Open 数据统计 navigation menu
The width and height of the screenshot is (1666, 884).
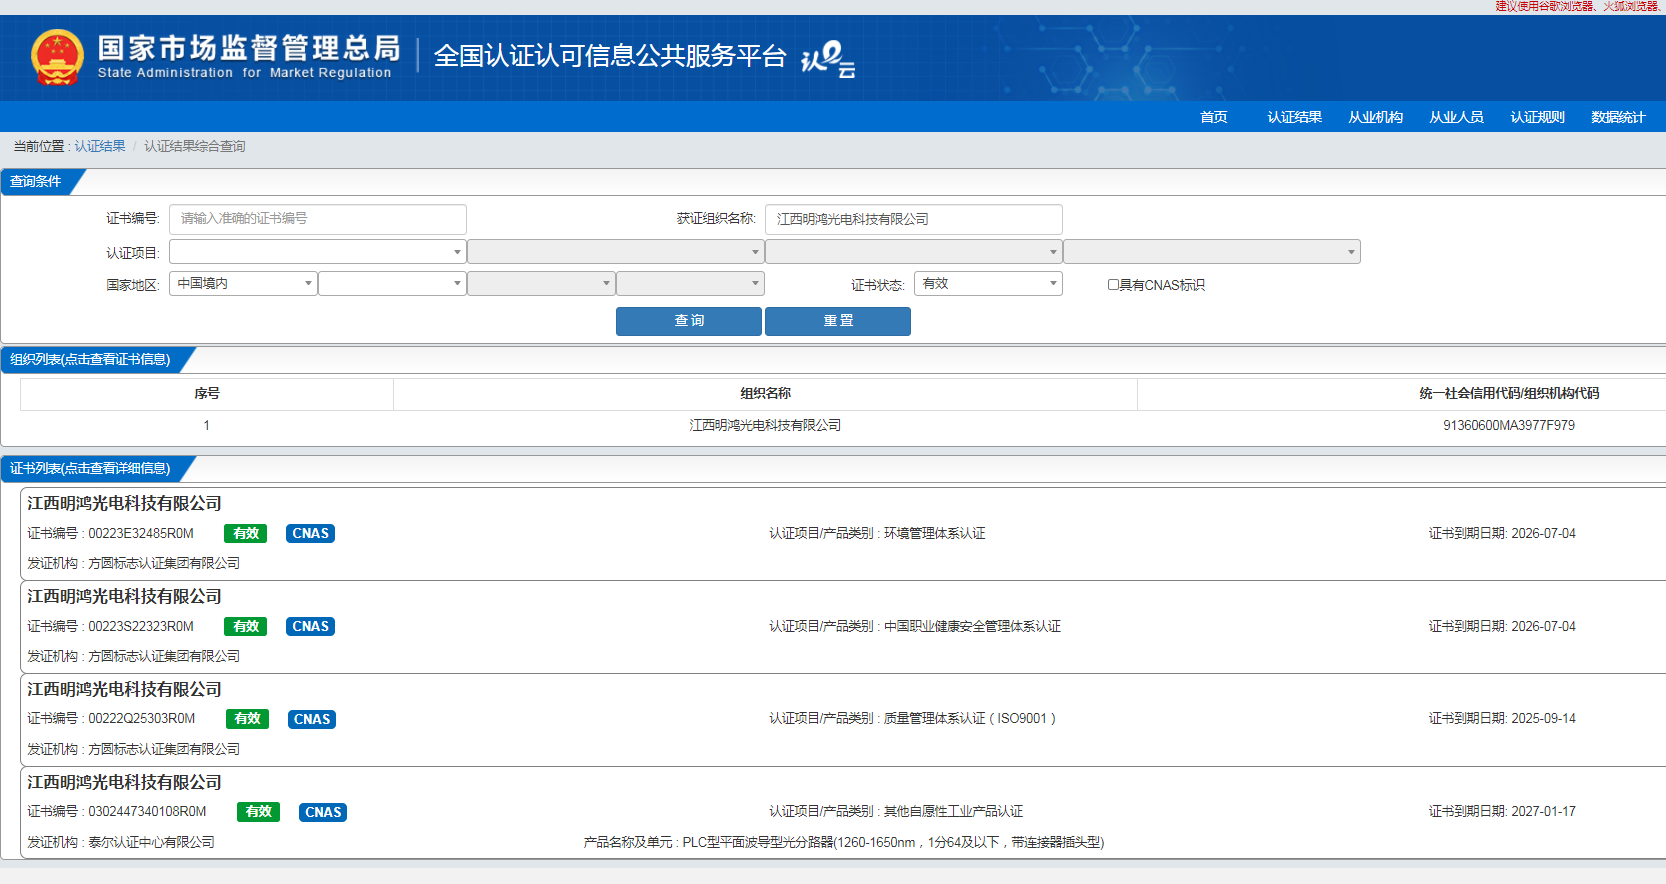(x=1618, y=117)
